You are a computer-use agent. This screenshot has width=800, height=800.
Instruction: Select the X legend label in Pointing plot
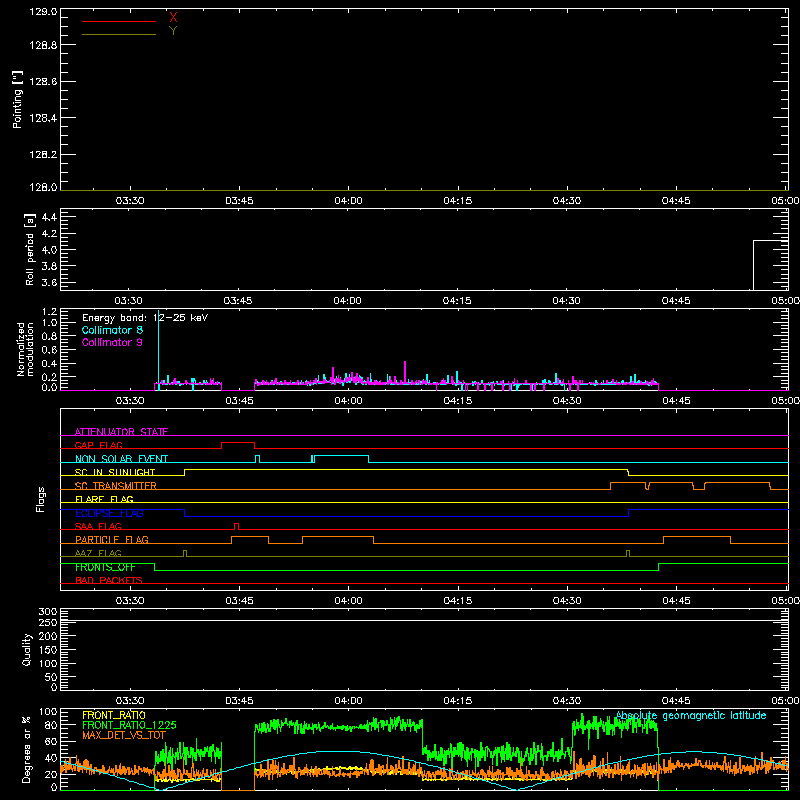173,18
